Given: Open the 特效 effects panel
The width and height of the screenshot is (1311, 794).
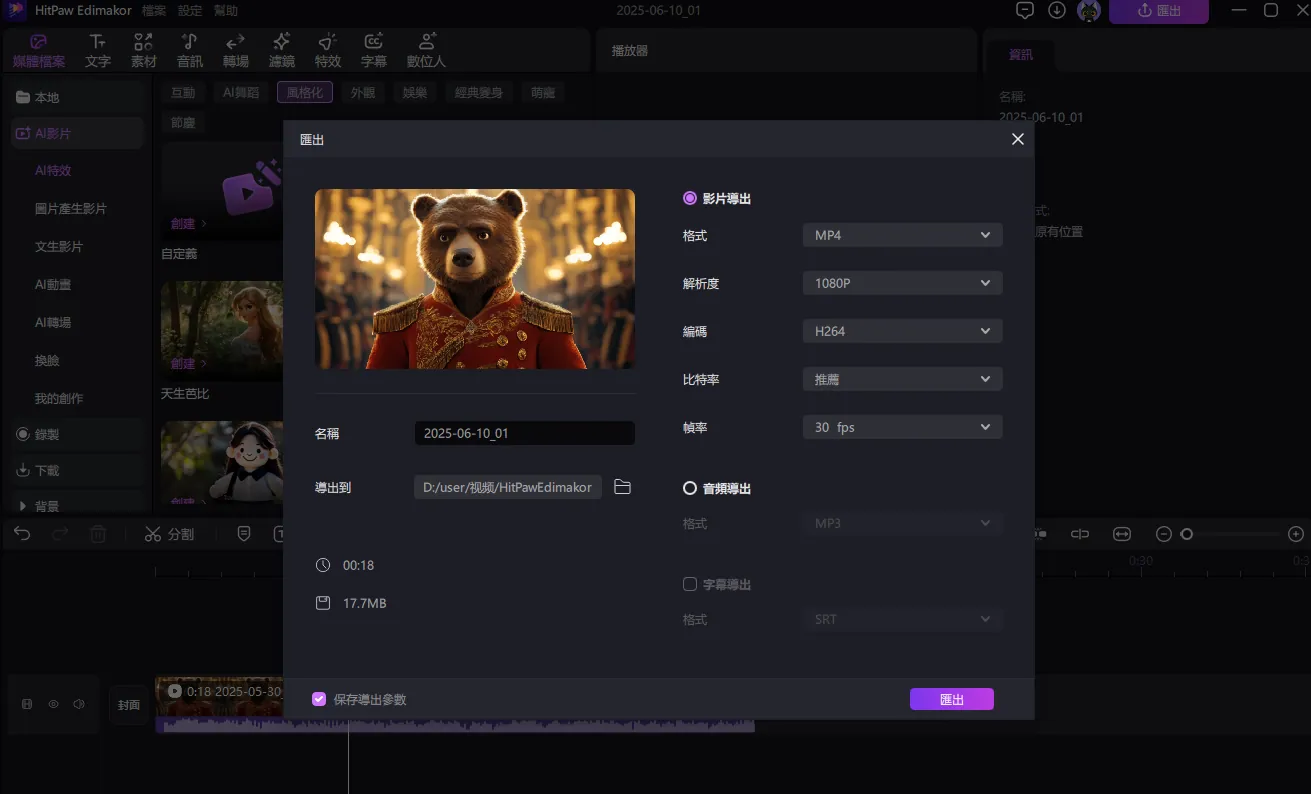Looking at the screenshot, I should tap(328, 51).
